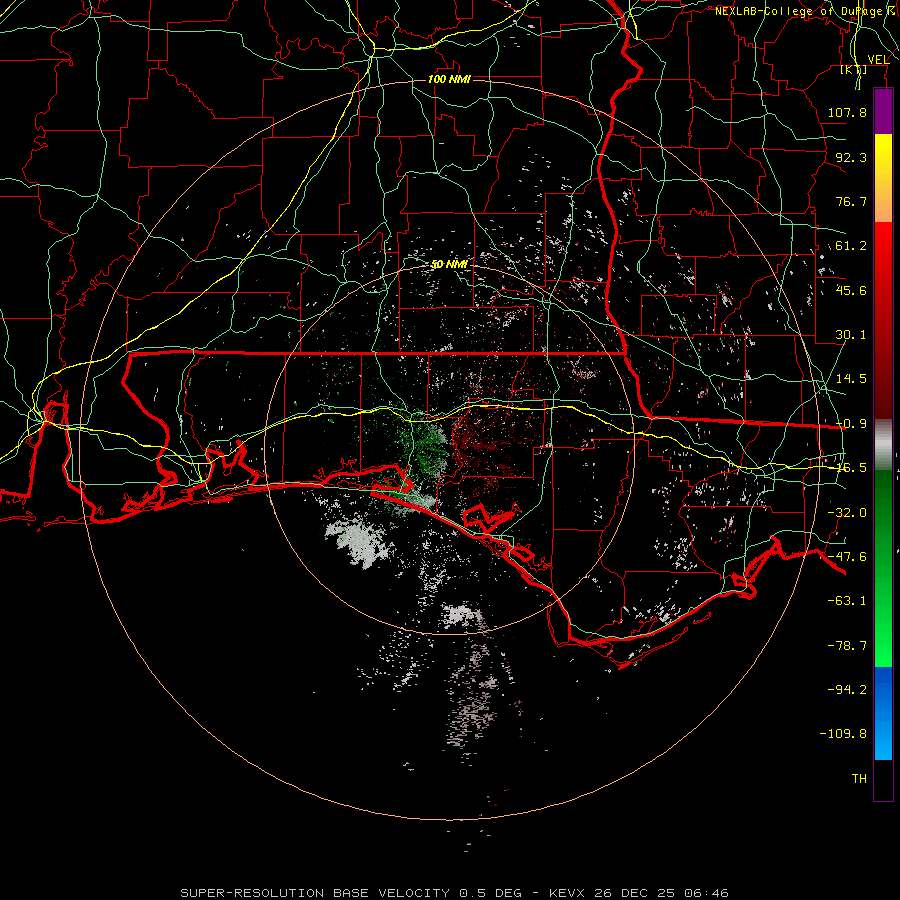The image size is (900, 900).
Task: Click the 76.7 velocity scale label
Action: [851, 201]
